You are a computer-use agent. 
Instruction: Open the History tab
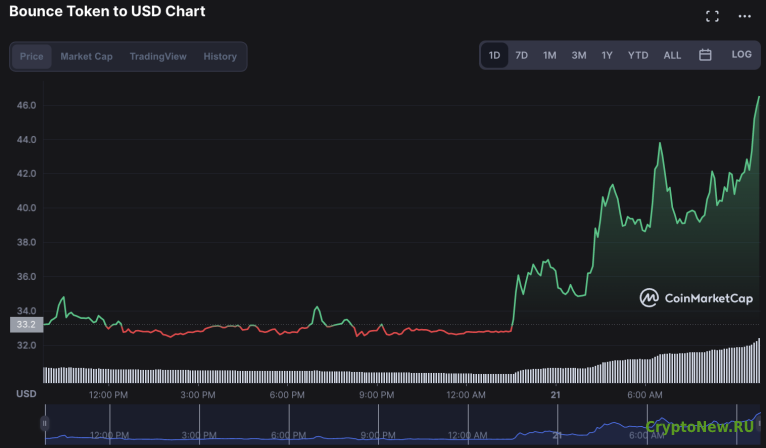[220, 56]
